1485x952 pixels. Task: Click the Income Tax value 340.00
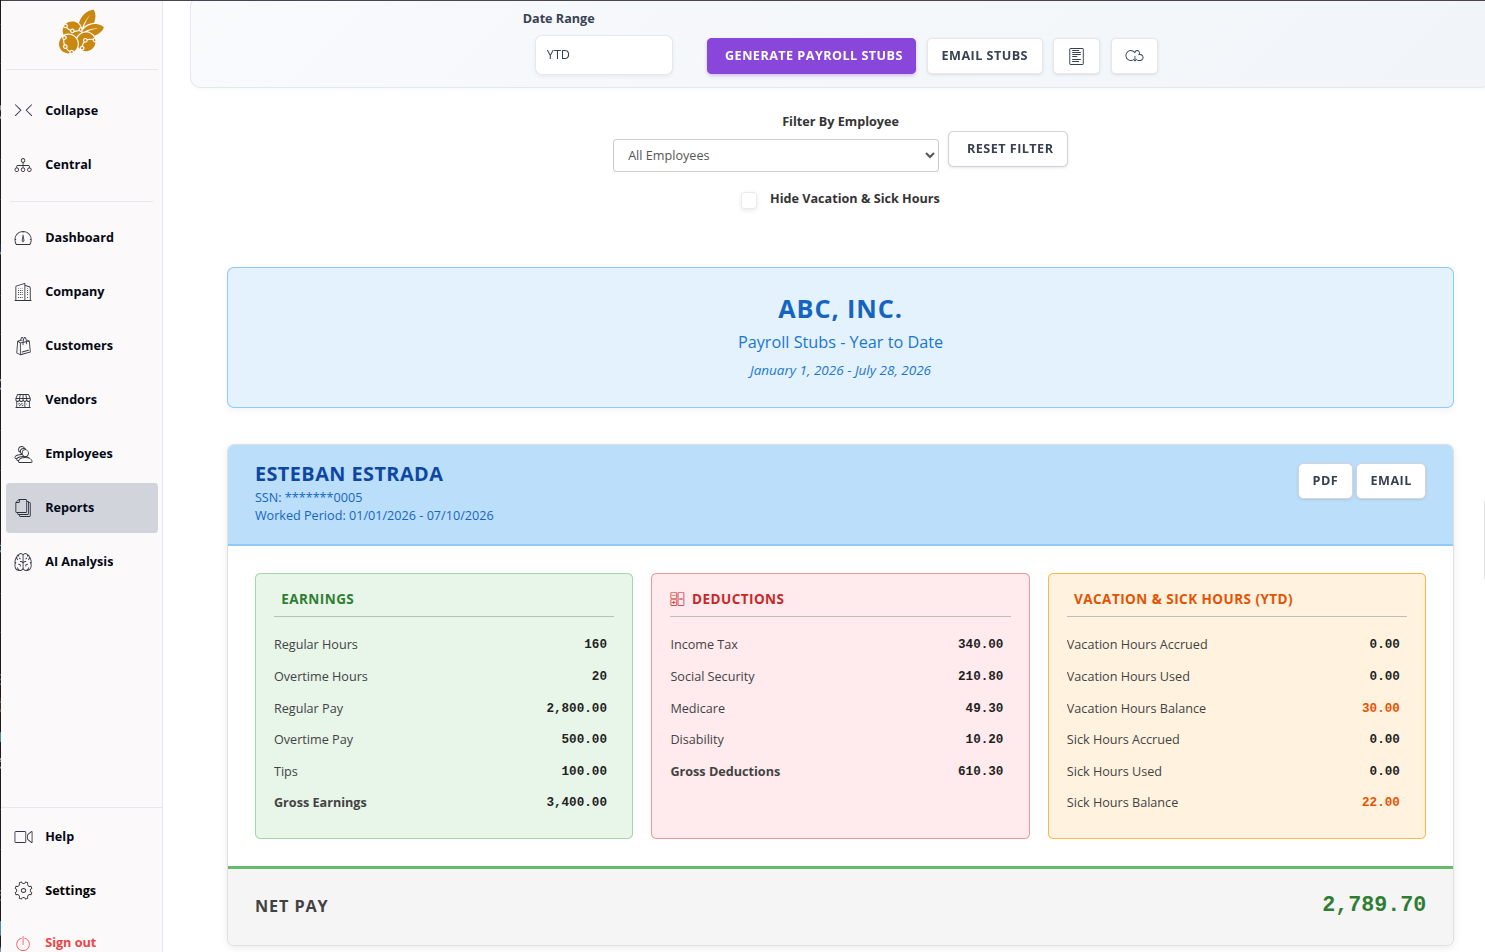[x=980, y=644]
